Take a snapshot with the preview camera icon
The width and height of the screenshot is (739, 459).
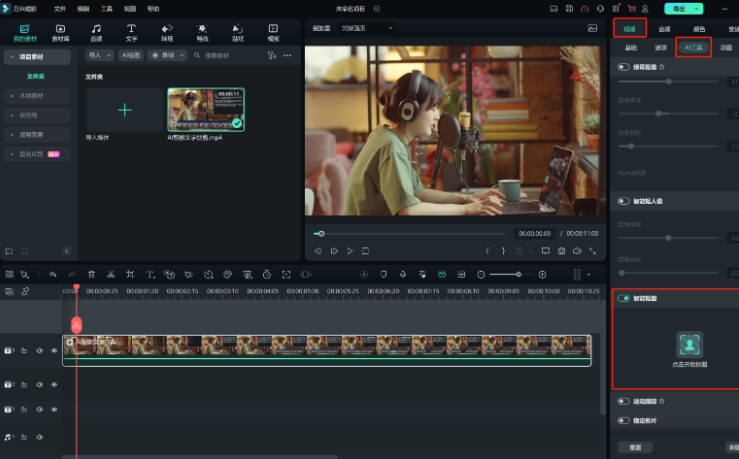pyautogui.click(x=561, y=250)
